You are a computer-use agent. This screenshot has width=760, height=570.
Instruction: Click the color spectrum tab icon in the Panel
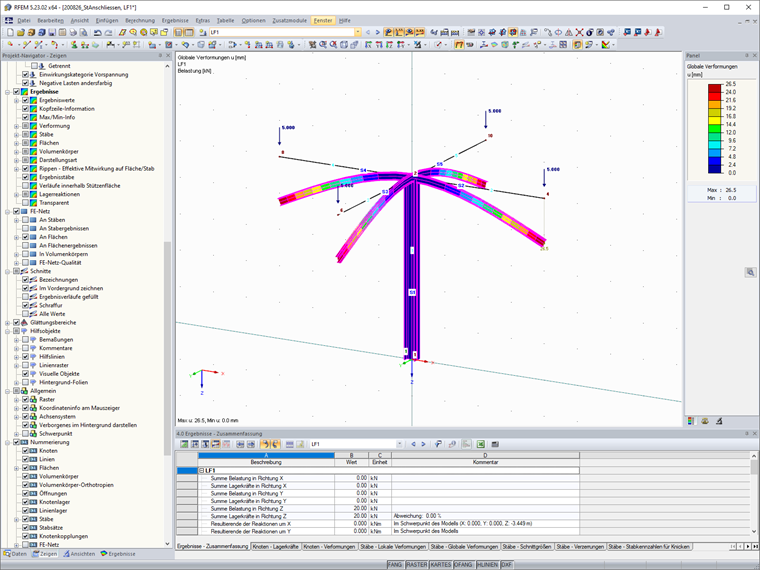691,421
